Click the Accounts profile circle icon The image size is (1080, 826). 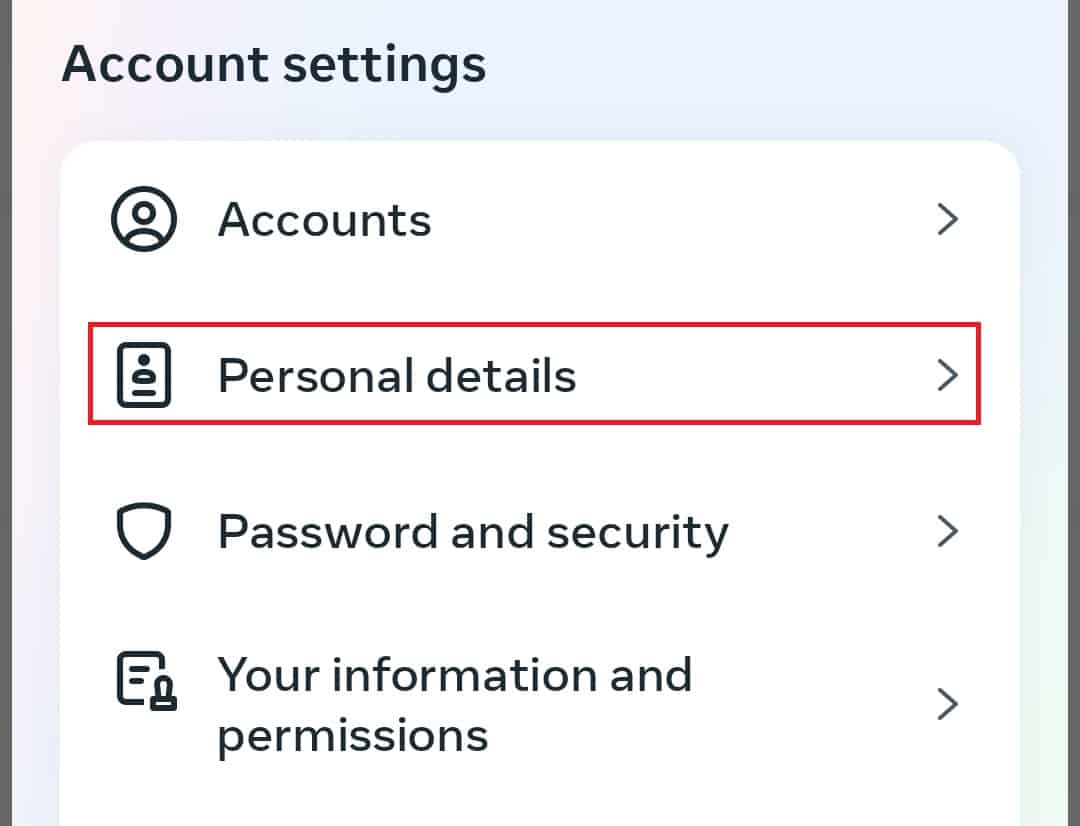click(144, 219)
